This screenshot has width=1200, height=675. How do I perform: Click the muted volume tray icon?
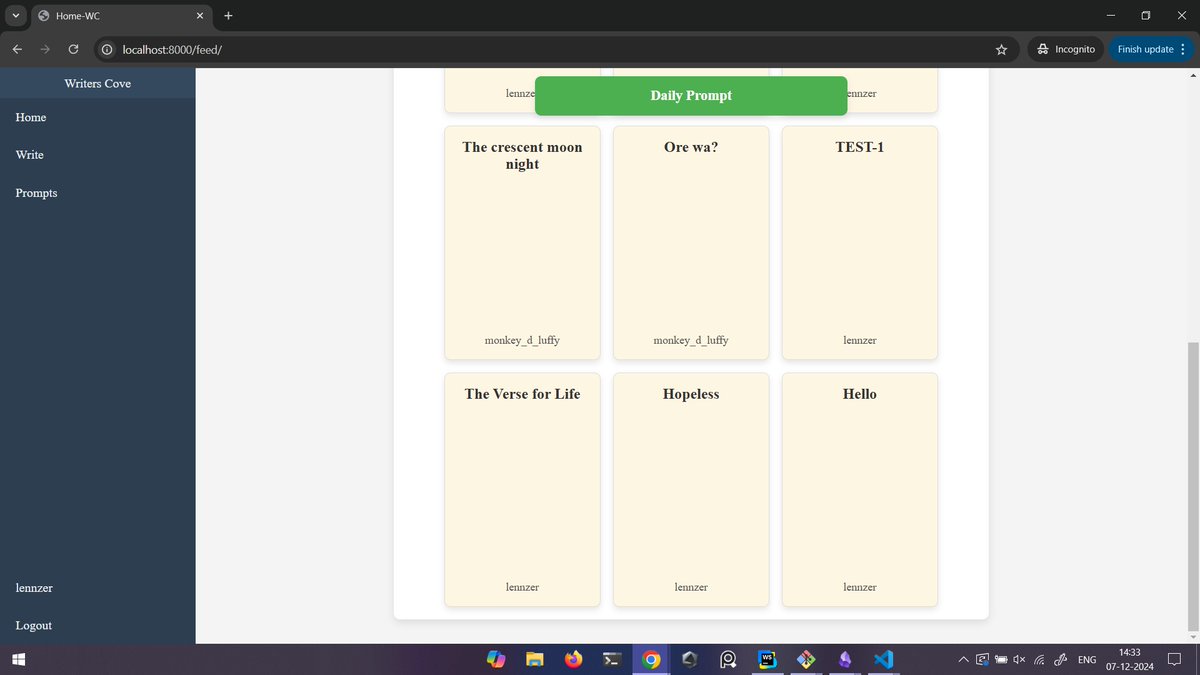1020,660
